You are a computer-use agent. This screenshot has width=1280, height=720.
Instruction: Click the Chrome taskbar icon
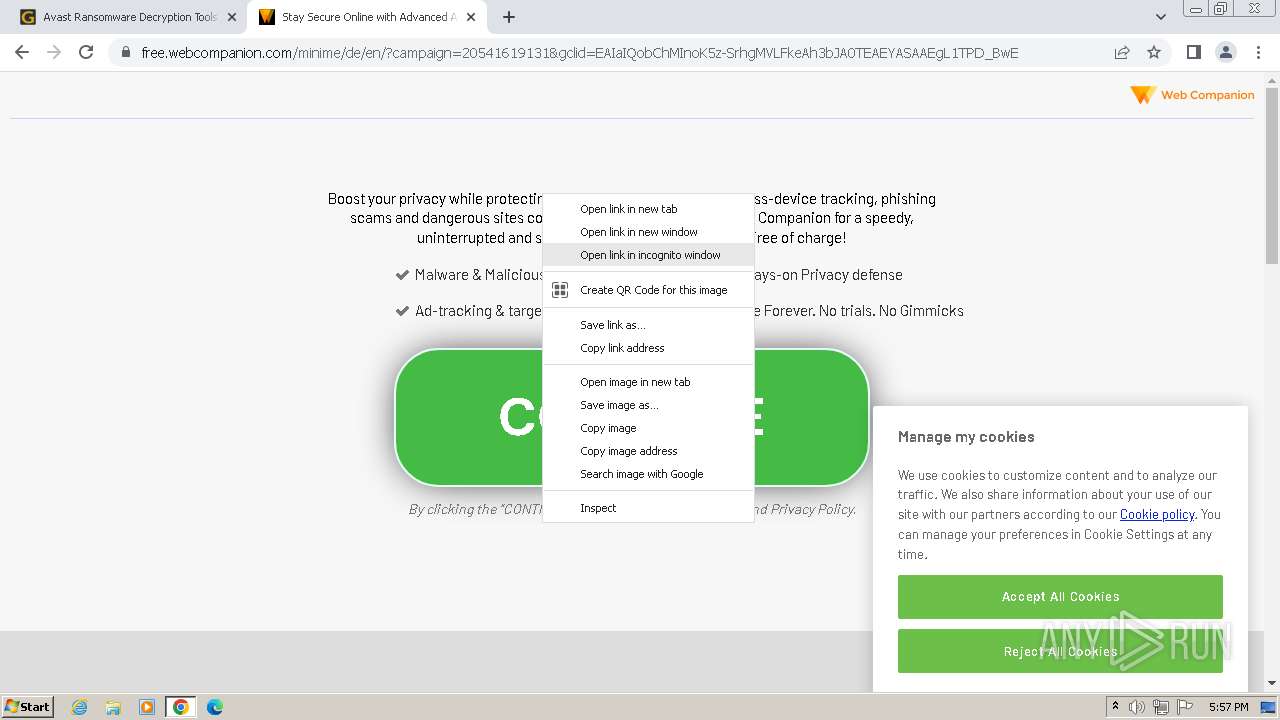tap(181, 707)
